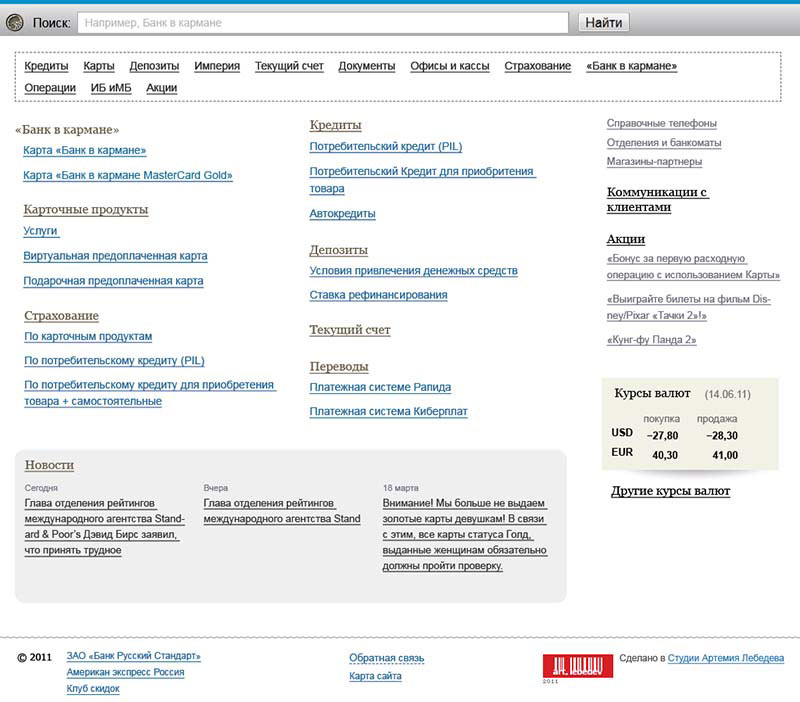
Task: Open Платежная система Киберплат link
Action: coord(388,412)
